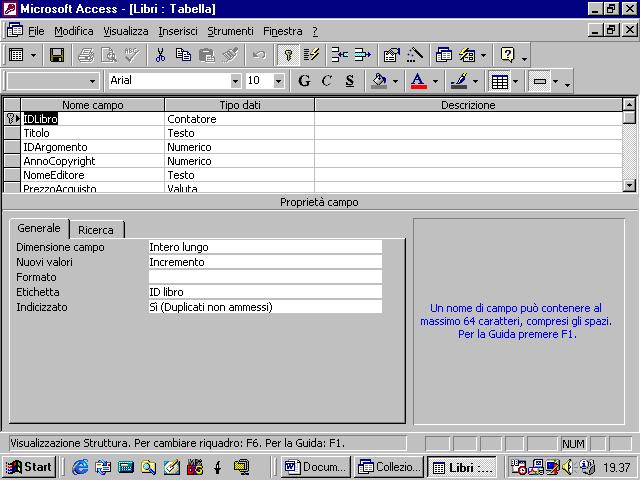Click the table View icon button
The width and height of the screenshot is (640, 480).
point(16,55)
